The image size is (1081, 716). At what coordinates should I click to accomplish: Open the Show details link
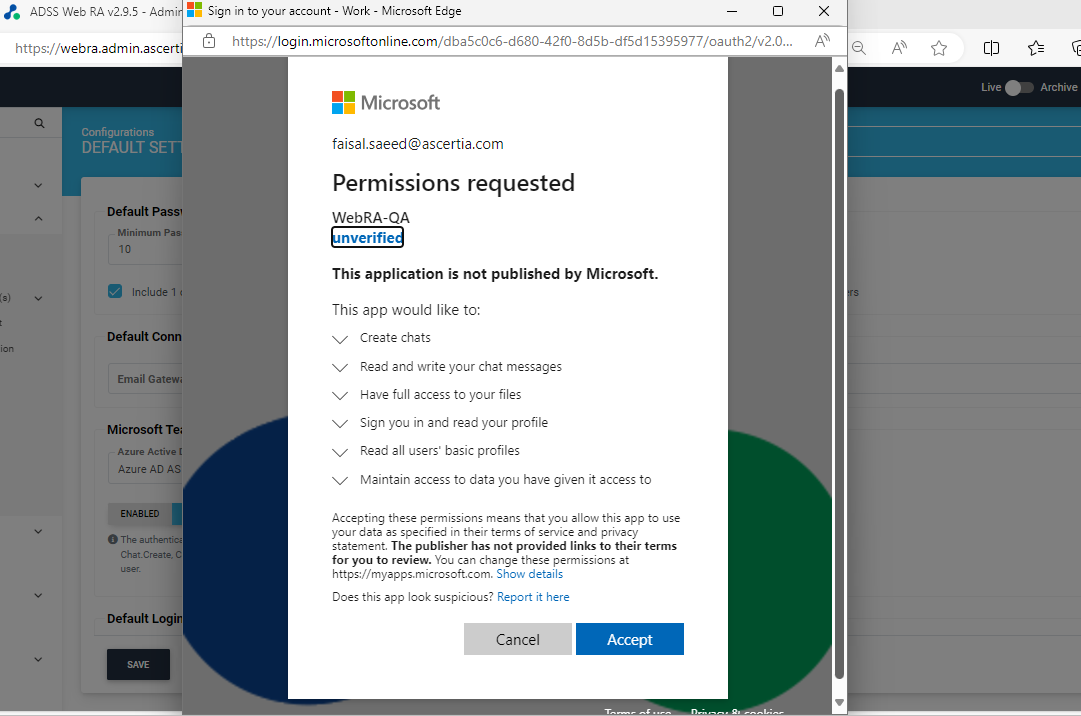pos(529,574)
